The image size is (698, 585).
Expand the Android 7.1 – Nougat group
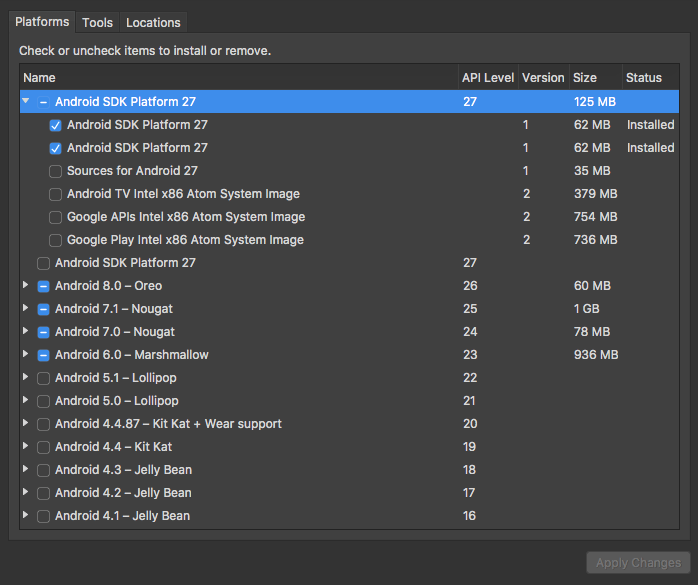pos(26,309)
